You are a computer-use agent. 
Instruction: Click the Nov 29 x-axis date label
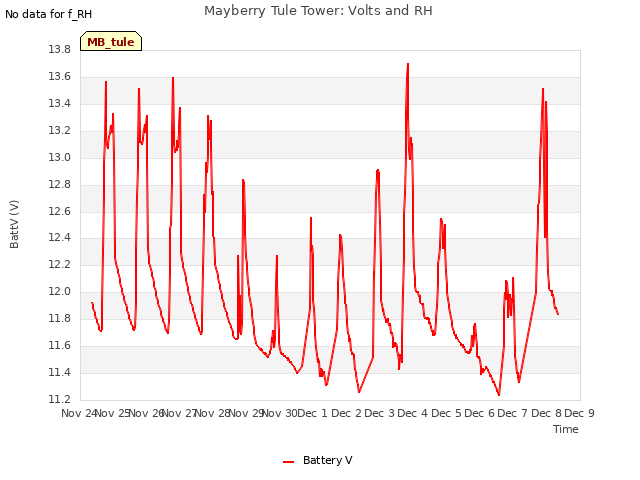(247, 413)
